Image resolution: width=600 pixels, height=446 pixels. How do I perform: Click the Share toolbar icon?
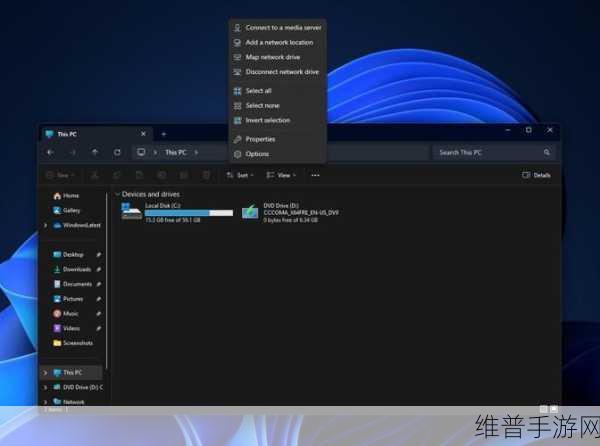[x=184, y=175]
